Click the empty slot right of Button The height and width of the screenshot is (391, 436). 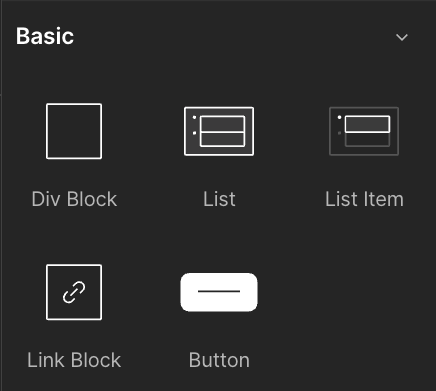(x=364, y=312)
